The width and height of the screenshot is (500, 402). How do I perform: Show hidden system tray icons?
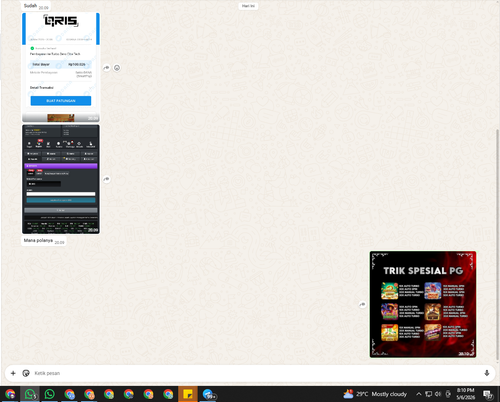click(419, 394)
